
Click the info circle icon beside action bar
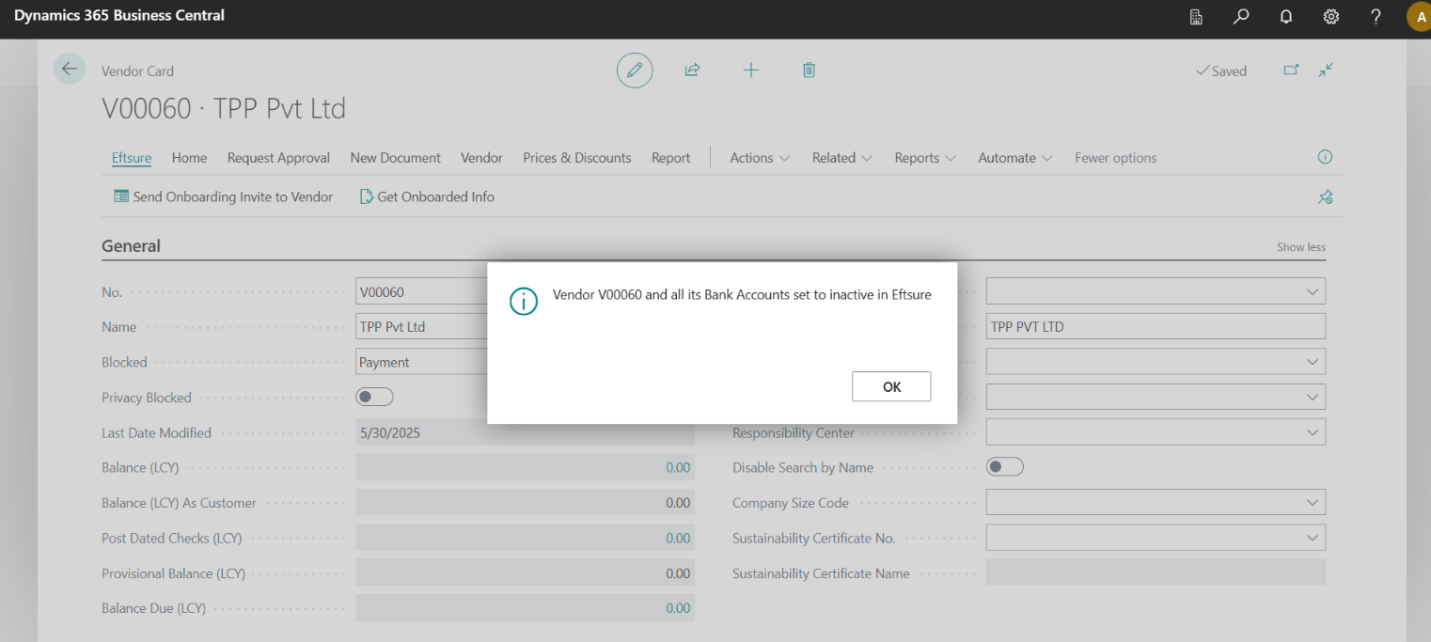click(x=1325, y=157)
